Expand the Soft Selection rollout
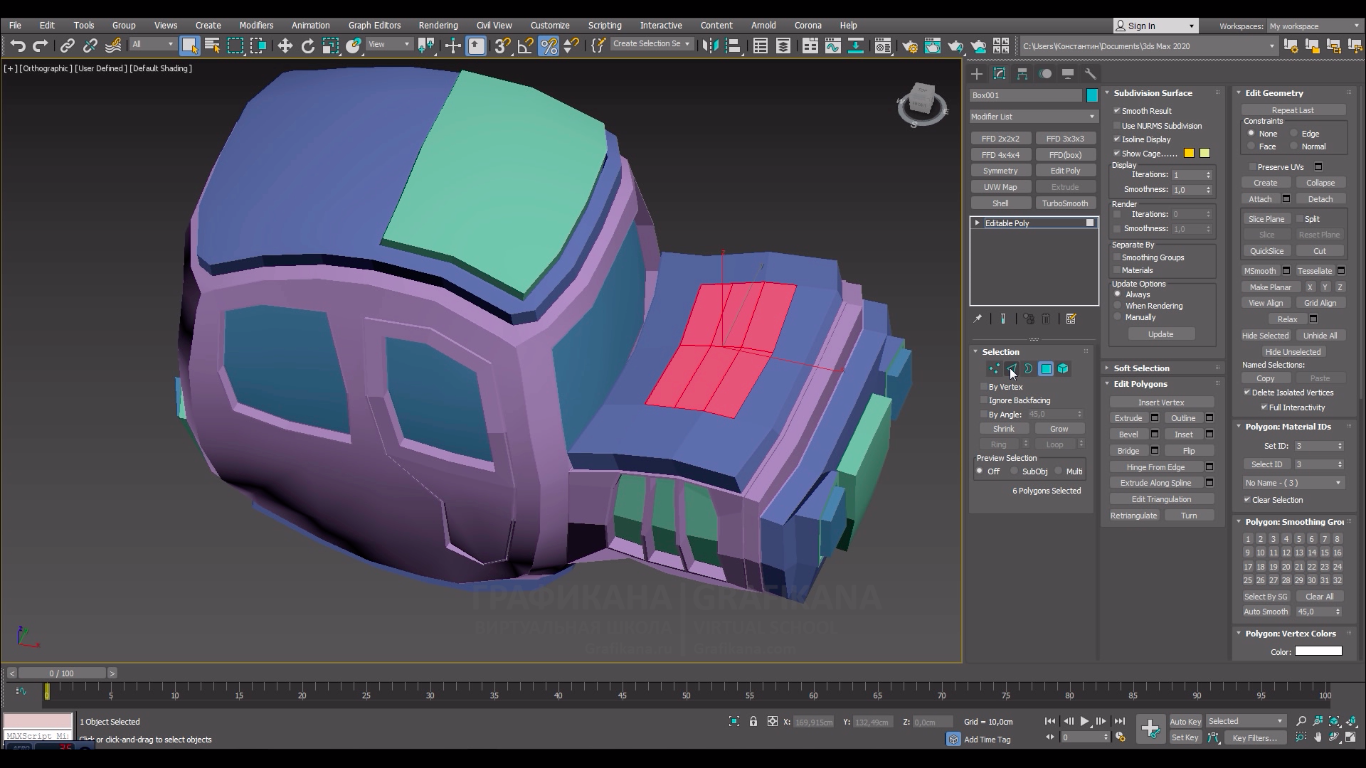 pyautogui.click(x=1141, y=368)
